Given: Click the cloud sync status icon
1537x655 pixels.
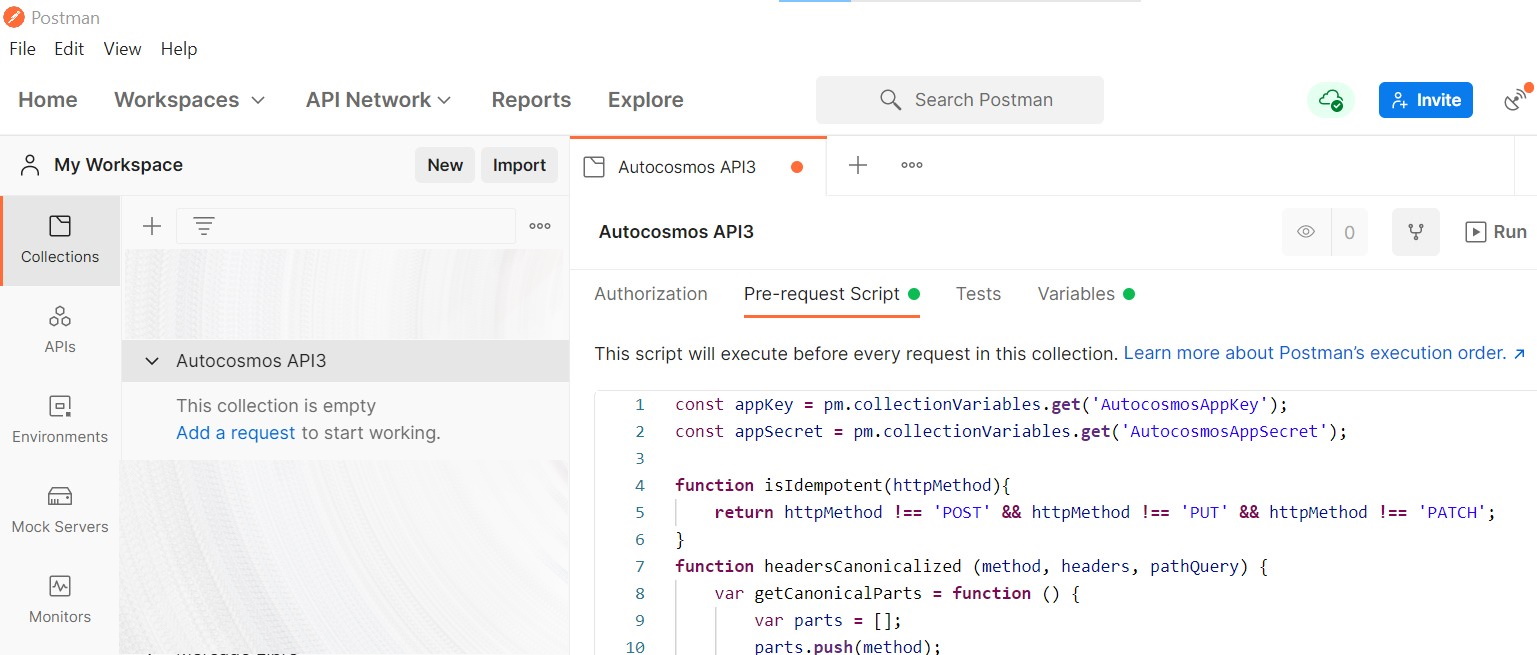Looking at the screenshot, I should 1331,100.
